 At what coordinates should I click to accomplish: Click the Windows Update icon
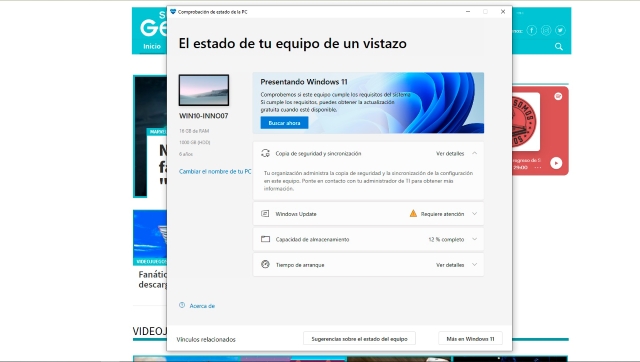pos(265,213)
